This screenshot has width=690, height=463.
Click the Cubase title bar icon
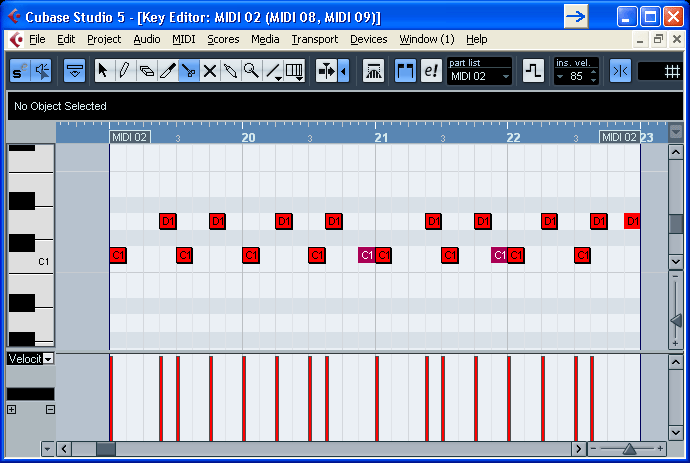(x=15, y=17)
